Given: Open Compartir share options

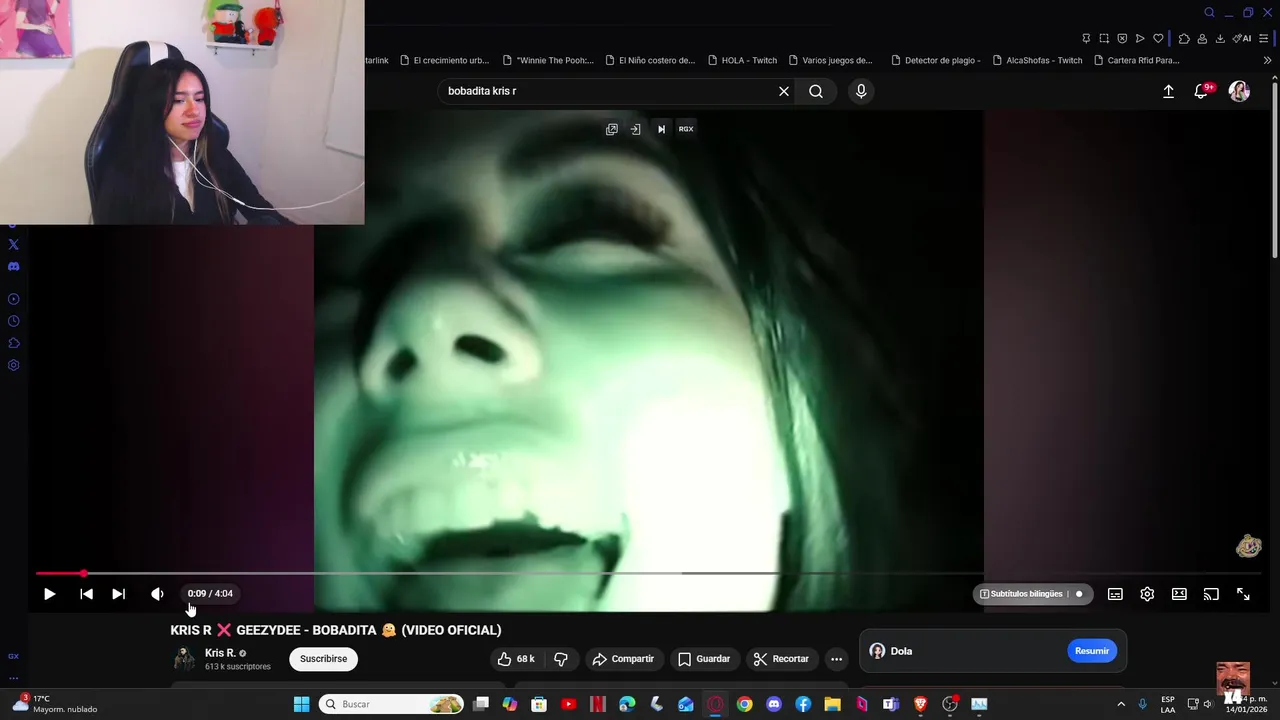Looking at the screenshot, I should (x=623, y=659).
